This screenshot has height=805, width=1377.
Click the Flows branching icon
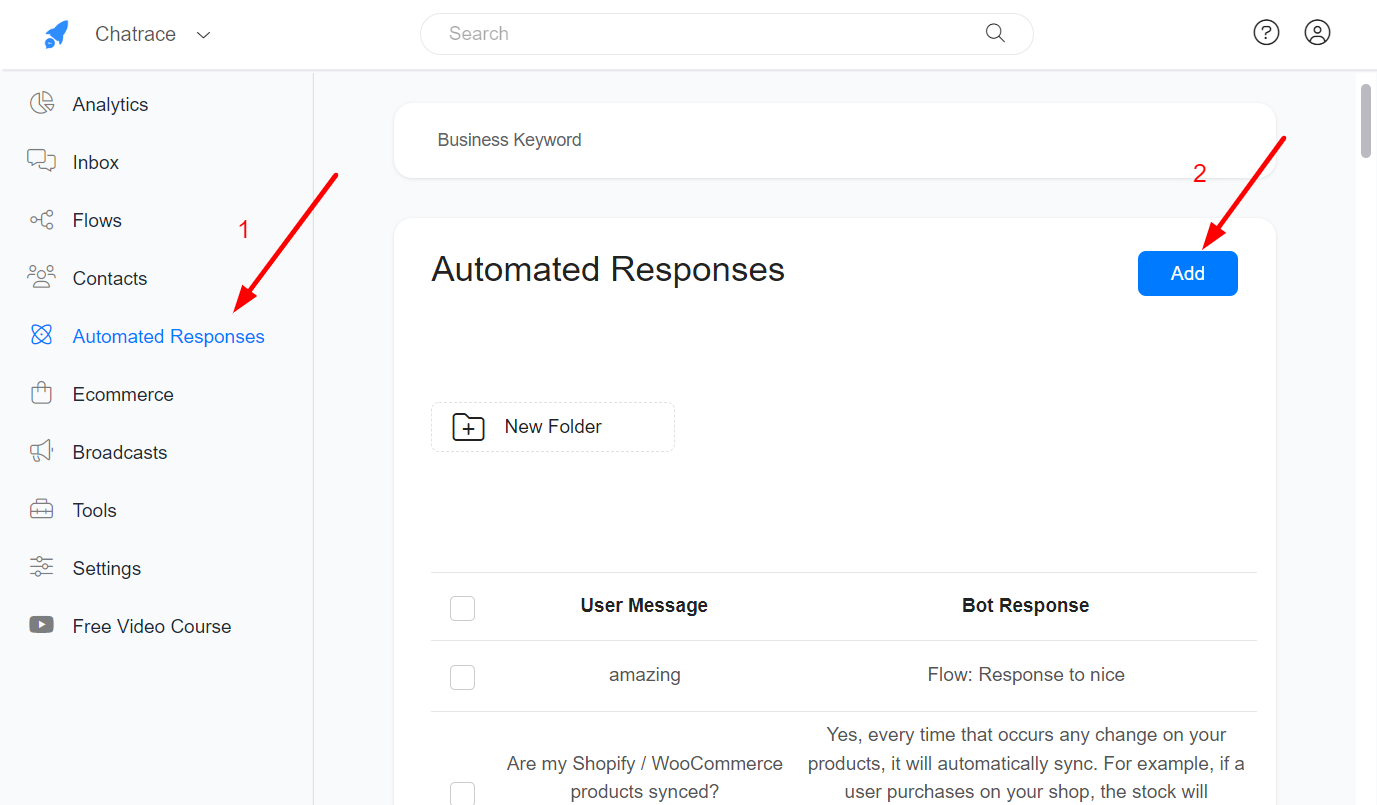[x=41, y=219]
